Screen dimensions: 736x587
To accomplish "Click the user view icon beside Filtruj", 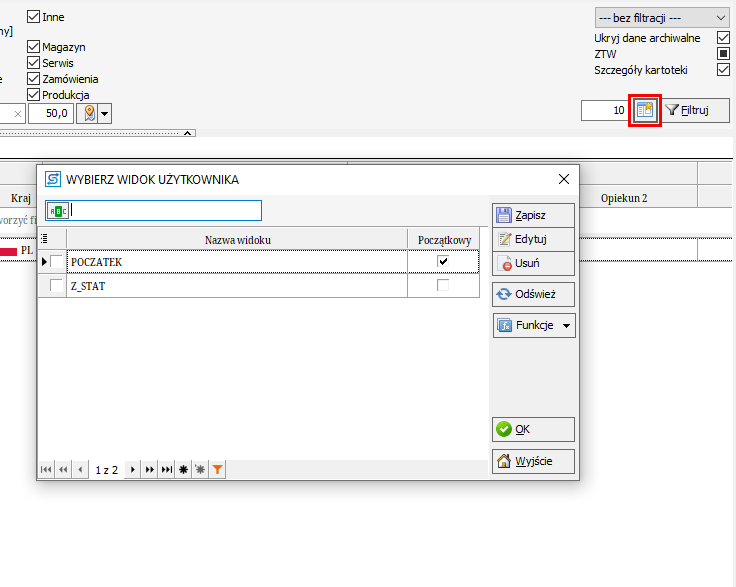I will 645,110.
